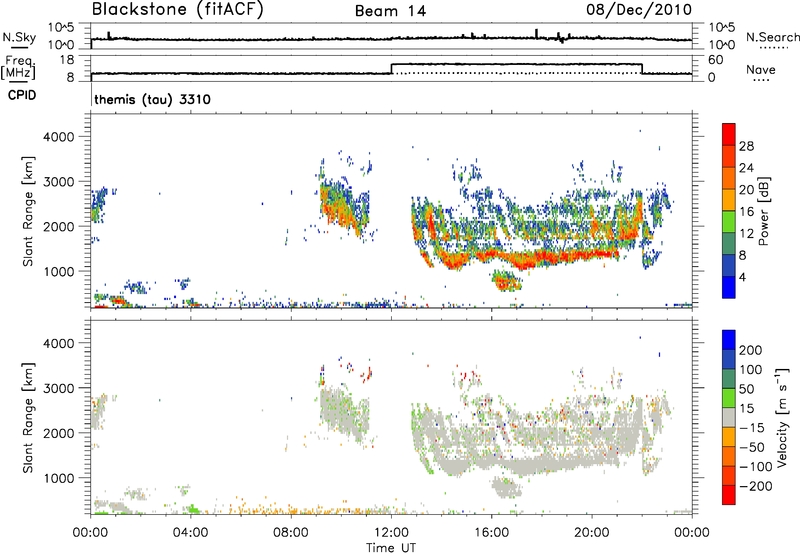Click the '16' power colorbar value
Screen dimensions: 800x554
(746, 212)
